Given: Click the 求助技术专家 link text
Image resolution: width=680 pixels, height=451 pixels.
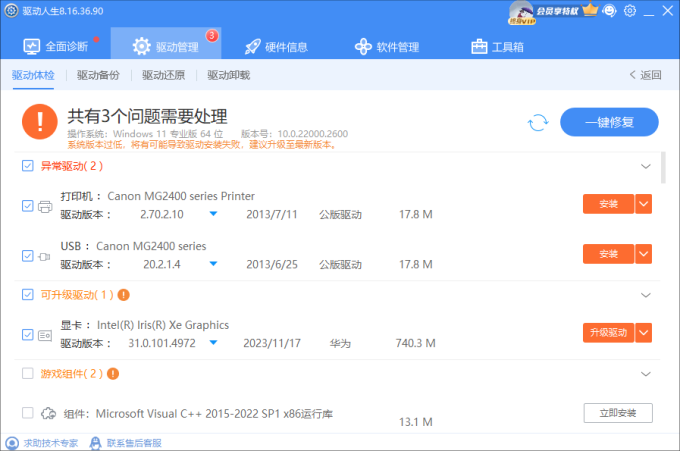Looking at the screenshot, I should 51,443.
